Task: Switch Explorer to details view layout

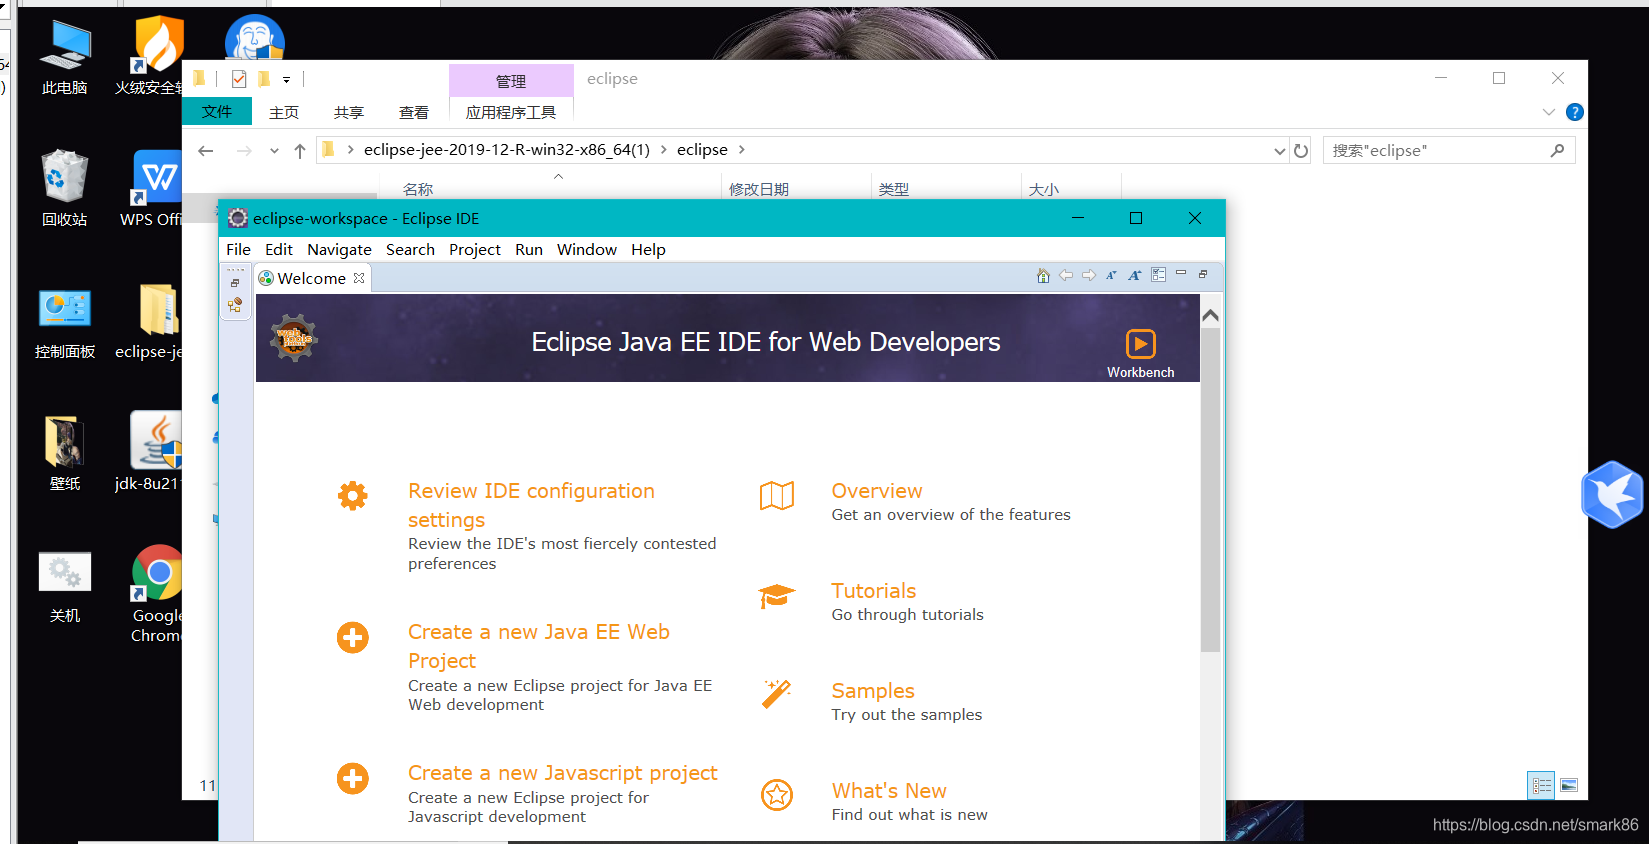Action: tap(1541, 785)
